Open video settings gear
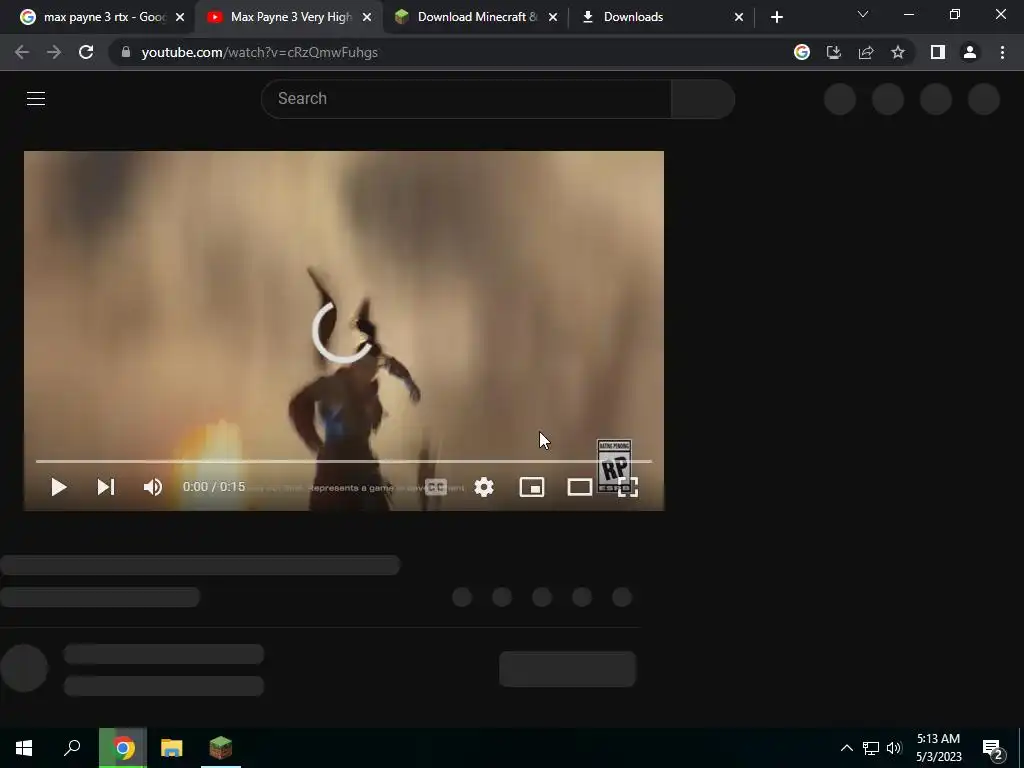 point(484,487)
